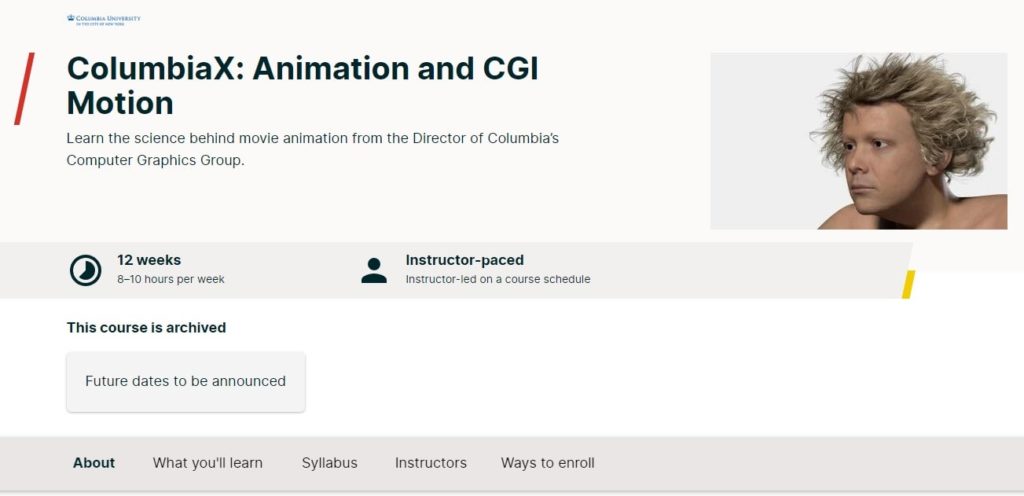Click the This course is archived notice

point(146,327)
